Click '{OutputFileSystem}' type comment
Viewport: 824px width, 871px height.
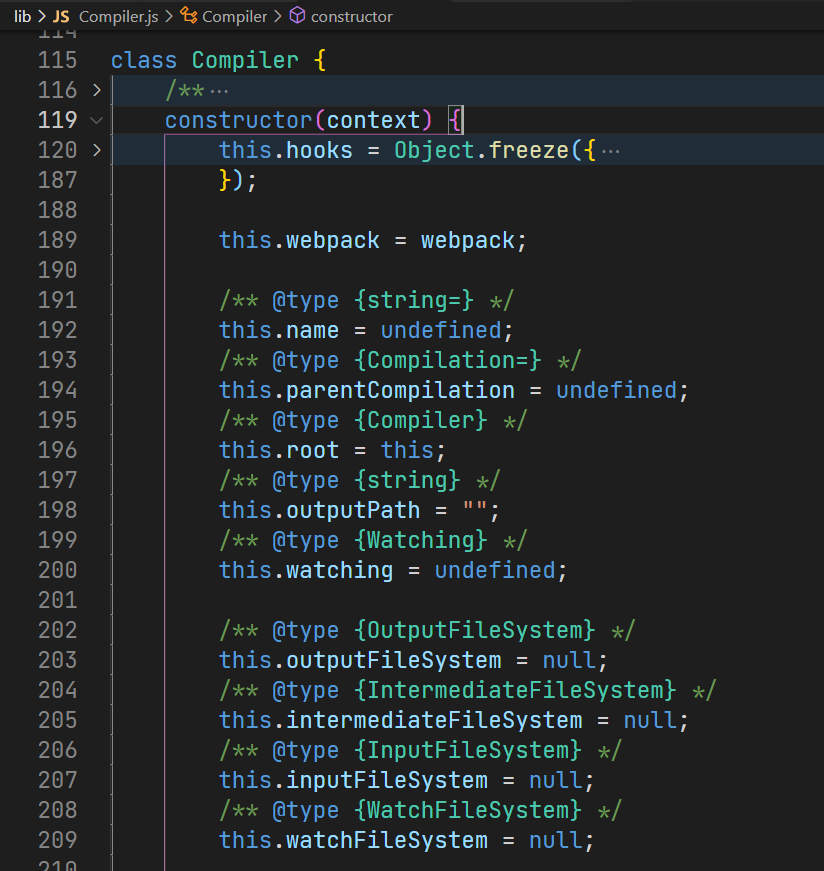coord(475,630)
